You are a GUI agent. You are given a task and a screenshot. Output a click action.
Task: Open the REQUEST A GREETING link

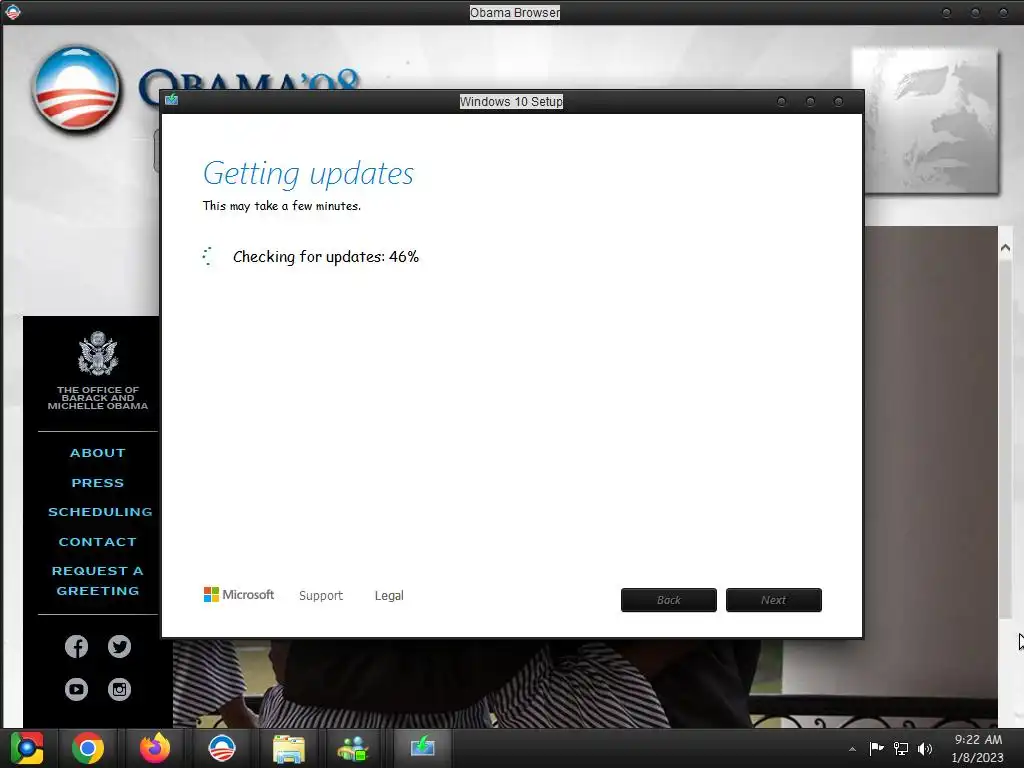pyautogui.click(x=98, y=581)
